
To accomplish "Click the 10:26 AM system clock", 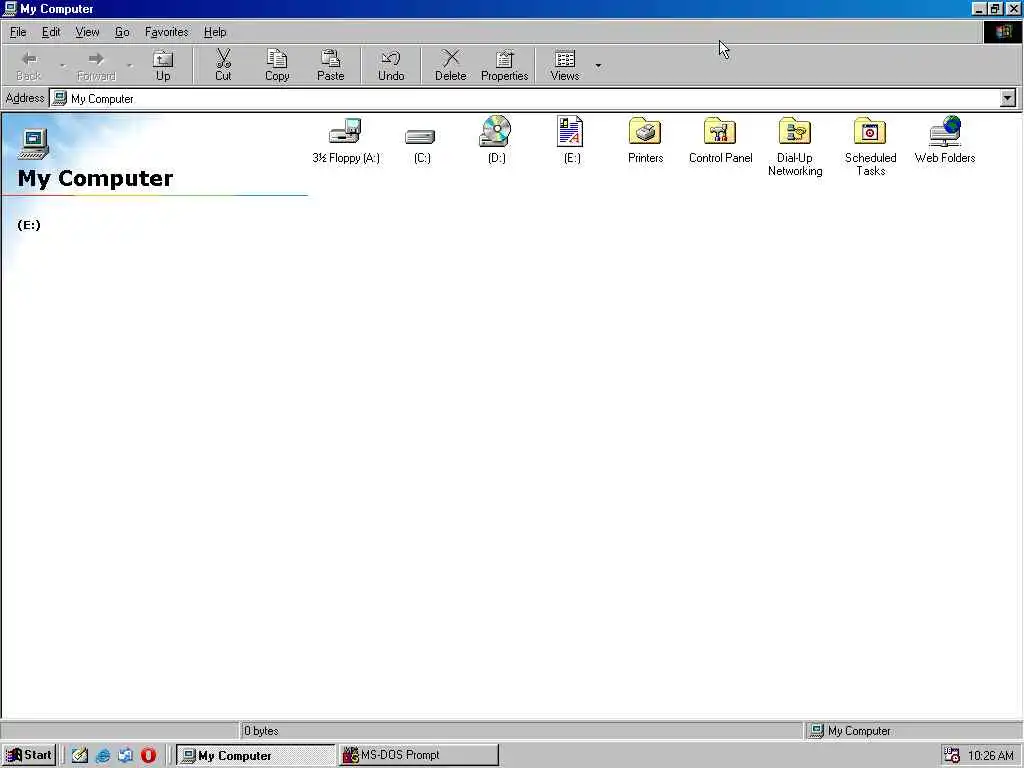I will pos(991,756).
